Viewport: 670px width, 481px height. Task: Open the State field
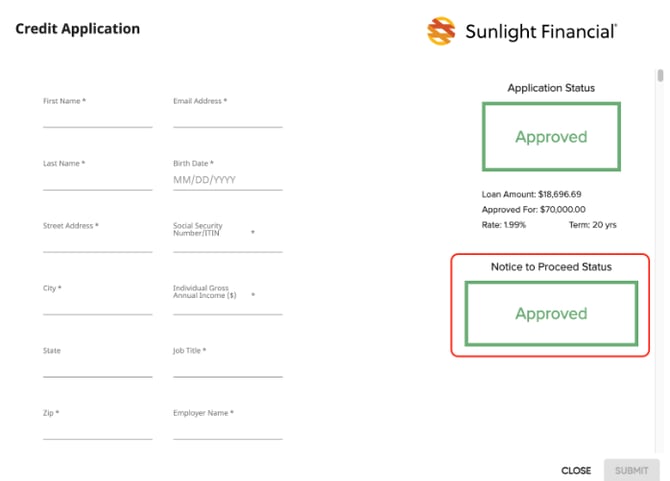[x=97, y=367]
